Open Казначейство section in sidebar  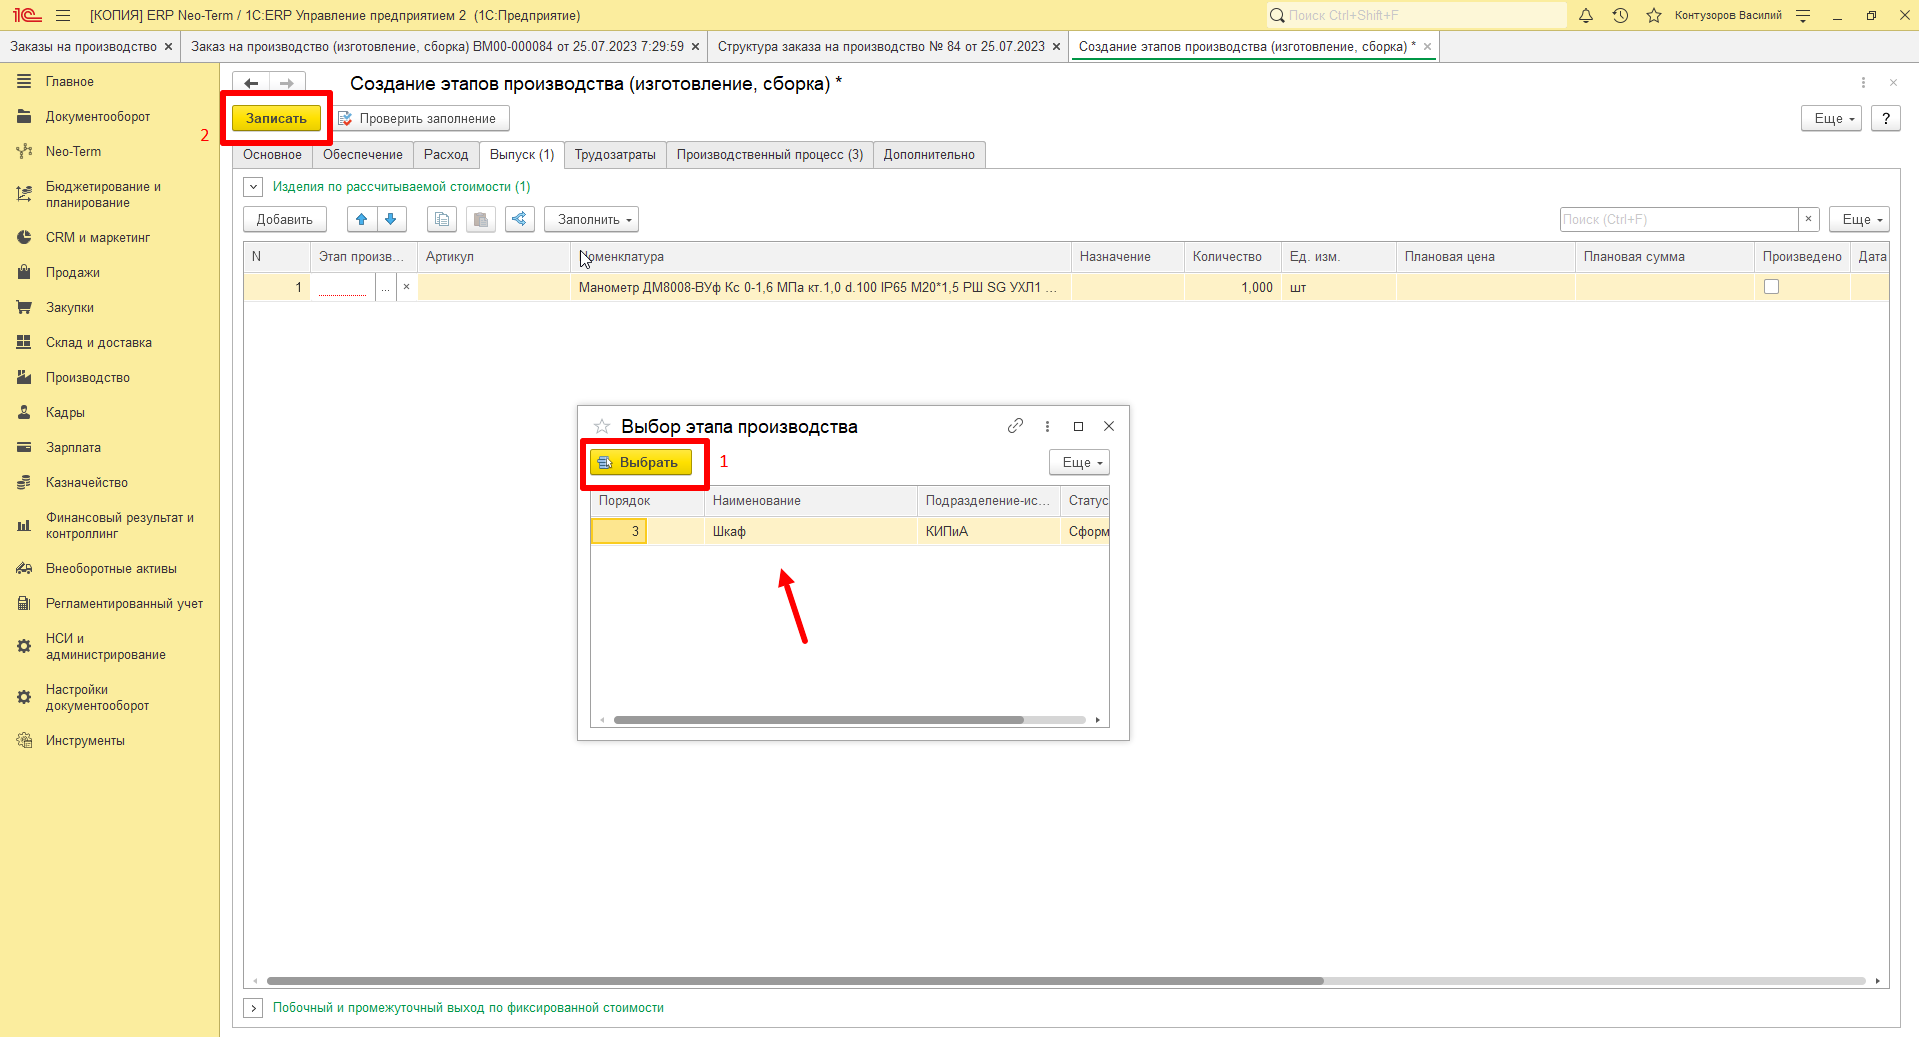click(x=87, y=482)
